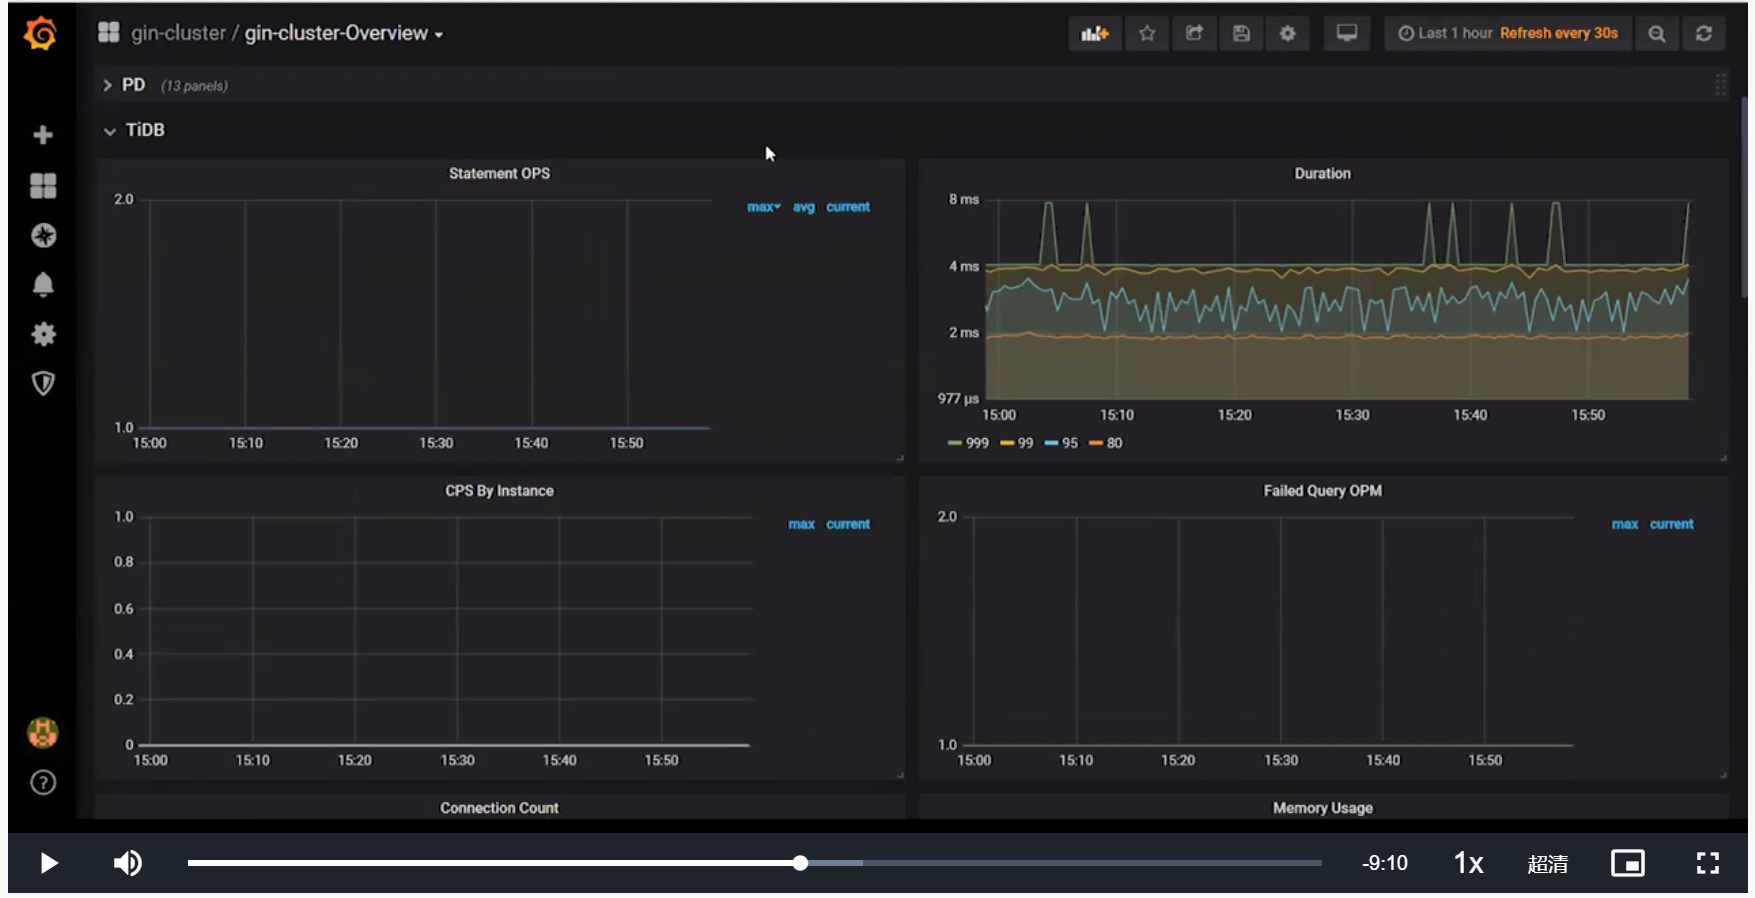Play the video
The image size is (1755, 898).
(48, 863)
